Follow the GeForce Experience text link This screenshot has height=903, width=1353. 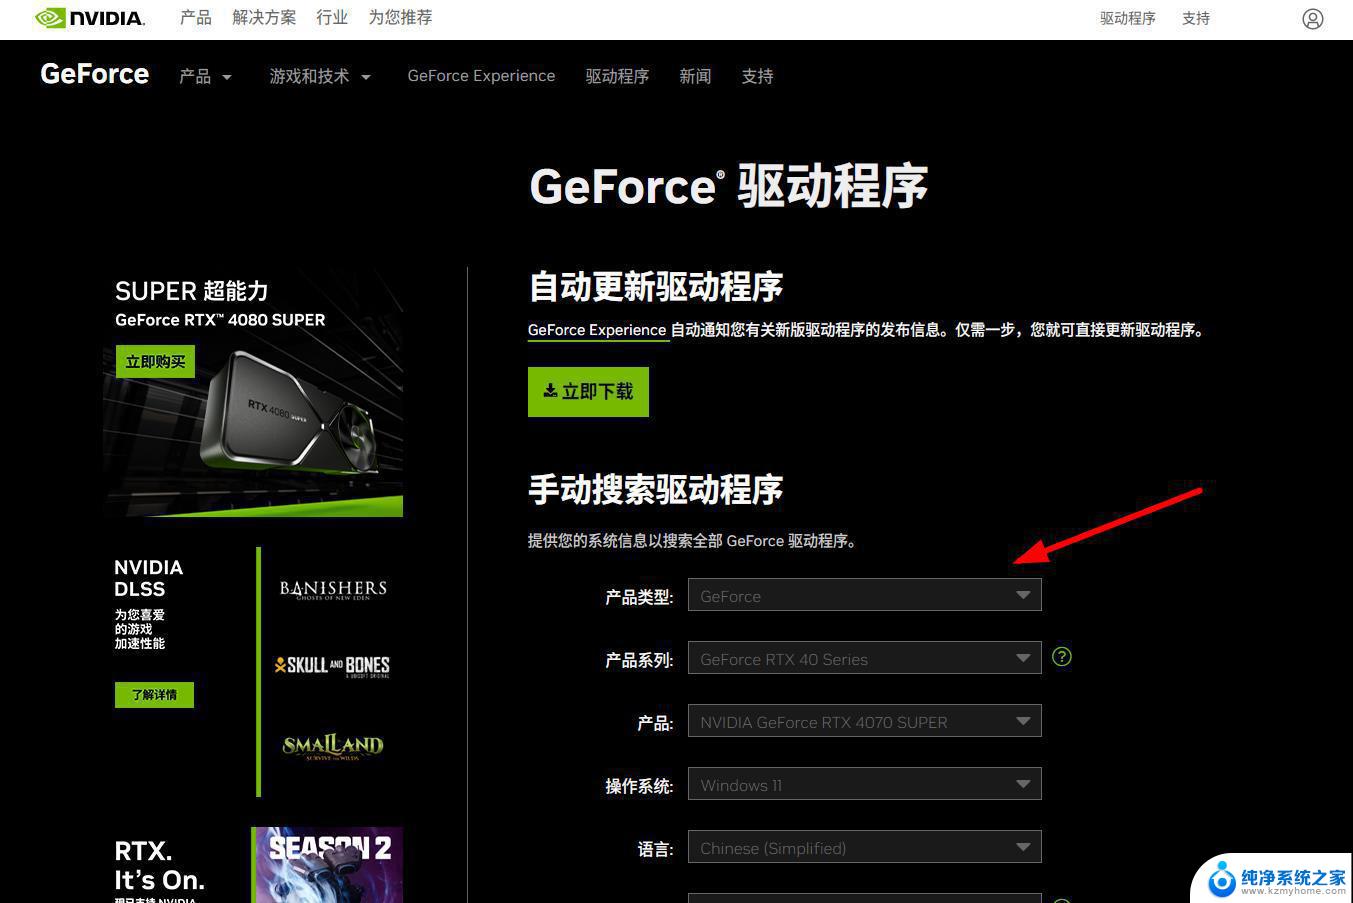[597, 330]
